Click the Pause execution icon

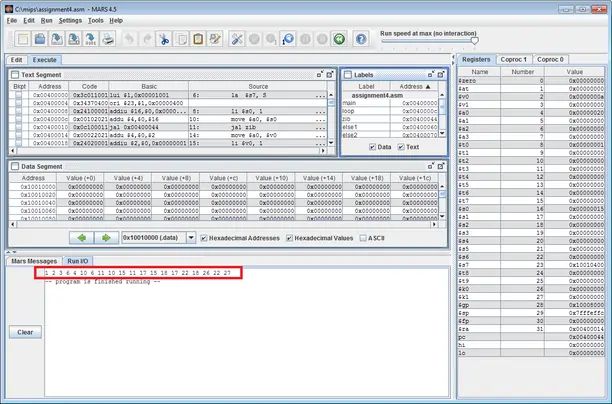tap(305, 39)
